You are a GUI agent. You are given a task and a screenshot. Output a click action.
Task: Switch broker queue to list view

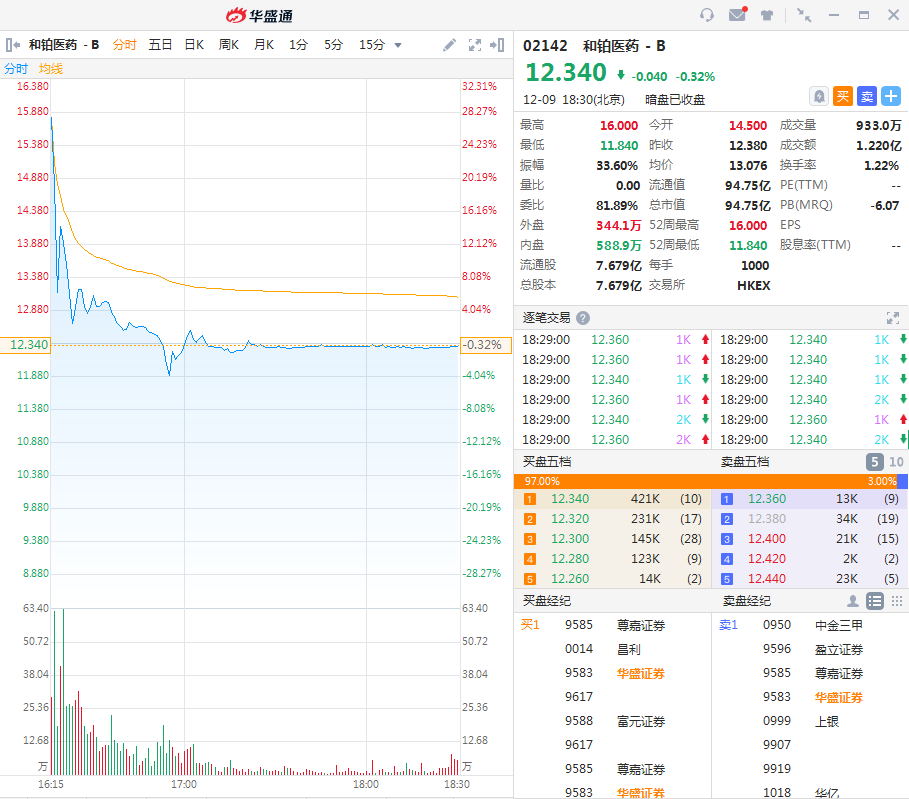tap(875, 601)
